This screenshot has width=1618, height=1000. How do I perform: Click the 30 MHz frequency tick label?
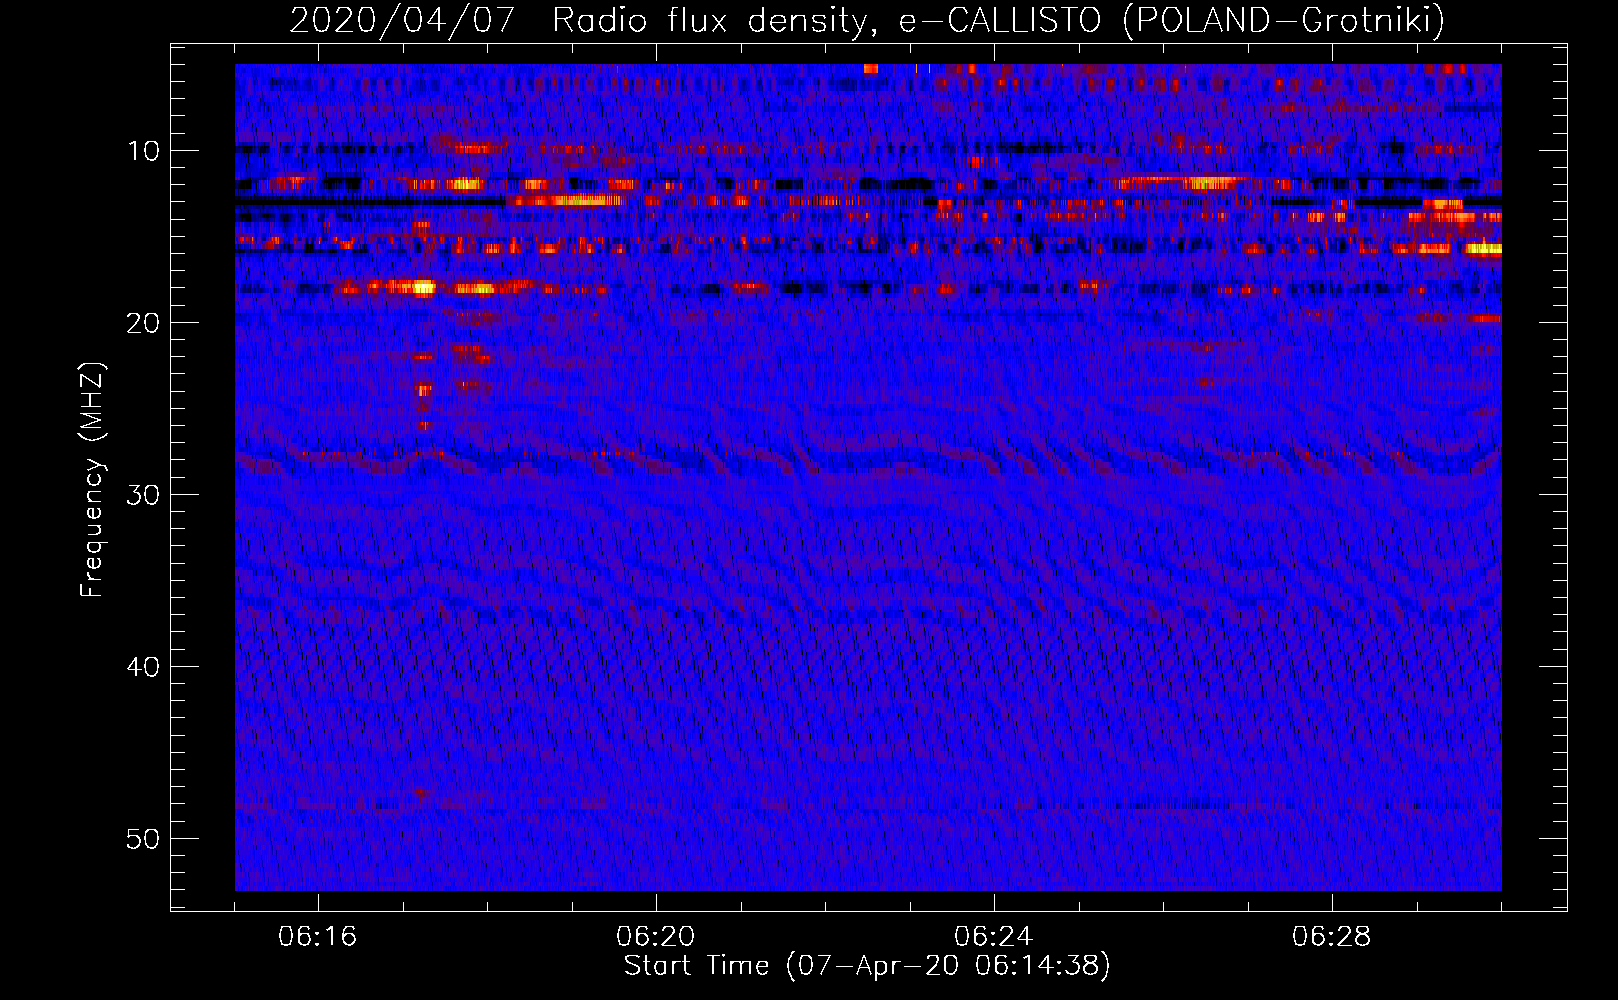click(144, 495)
